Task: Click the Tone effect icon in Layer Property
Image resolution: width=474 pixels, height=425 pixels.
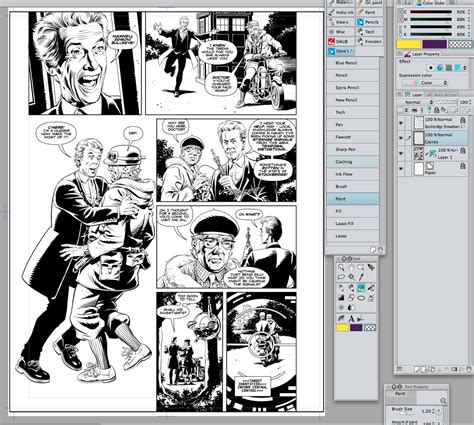Action: (449, 68)
